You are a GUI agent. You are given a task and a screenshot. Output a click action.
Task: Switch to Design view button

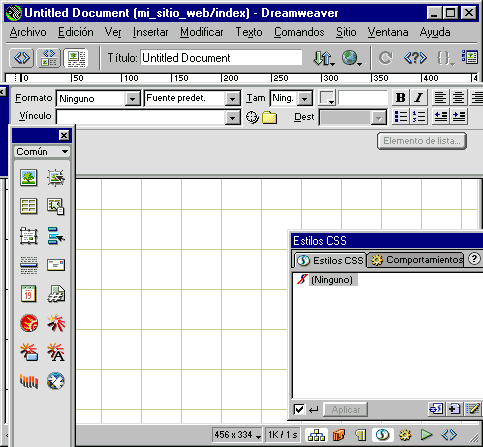[x=76, y=58]
